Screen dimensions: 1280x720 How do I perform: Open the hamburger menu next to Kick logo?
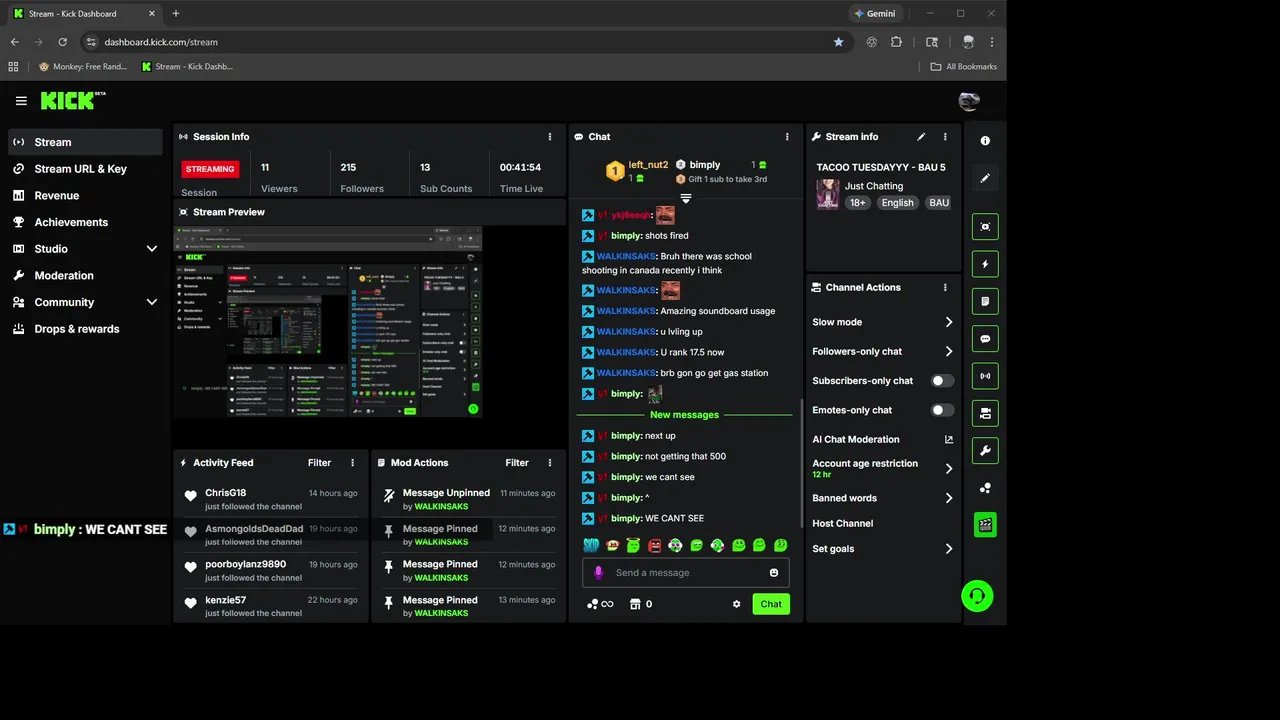coord(21,101)
